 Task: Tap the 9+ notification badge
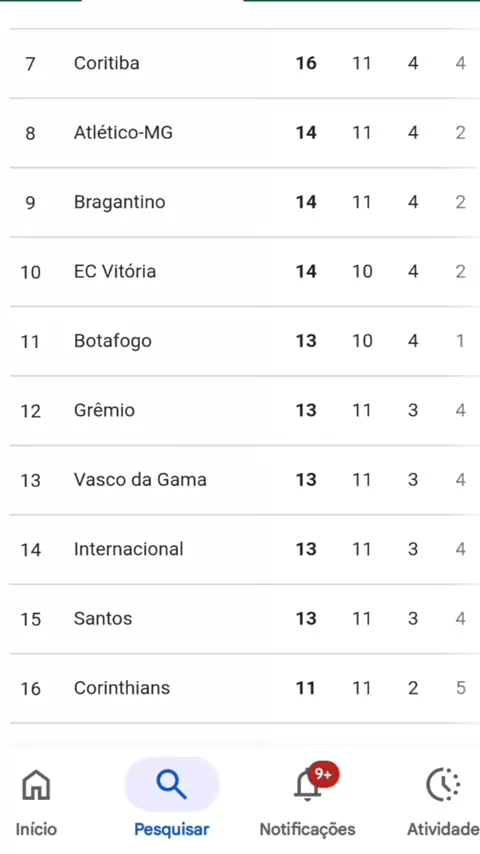tap(324, 774)
